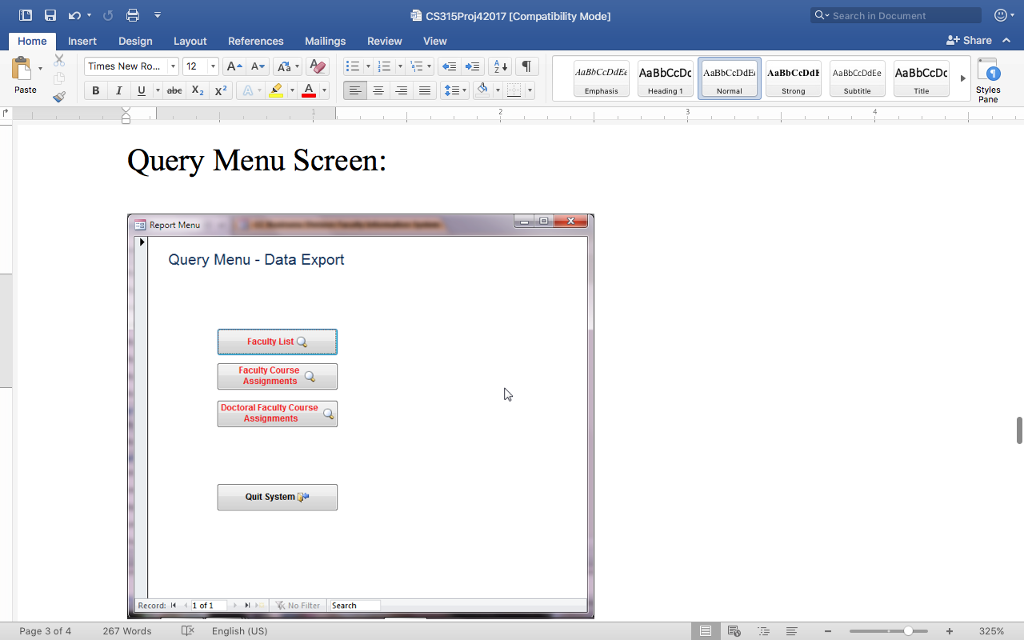Click the Format Painter brush icon
1024x640 pixels.
pyautogui.click(x=59, y=97)
